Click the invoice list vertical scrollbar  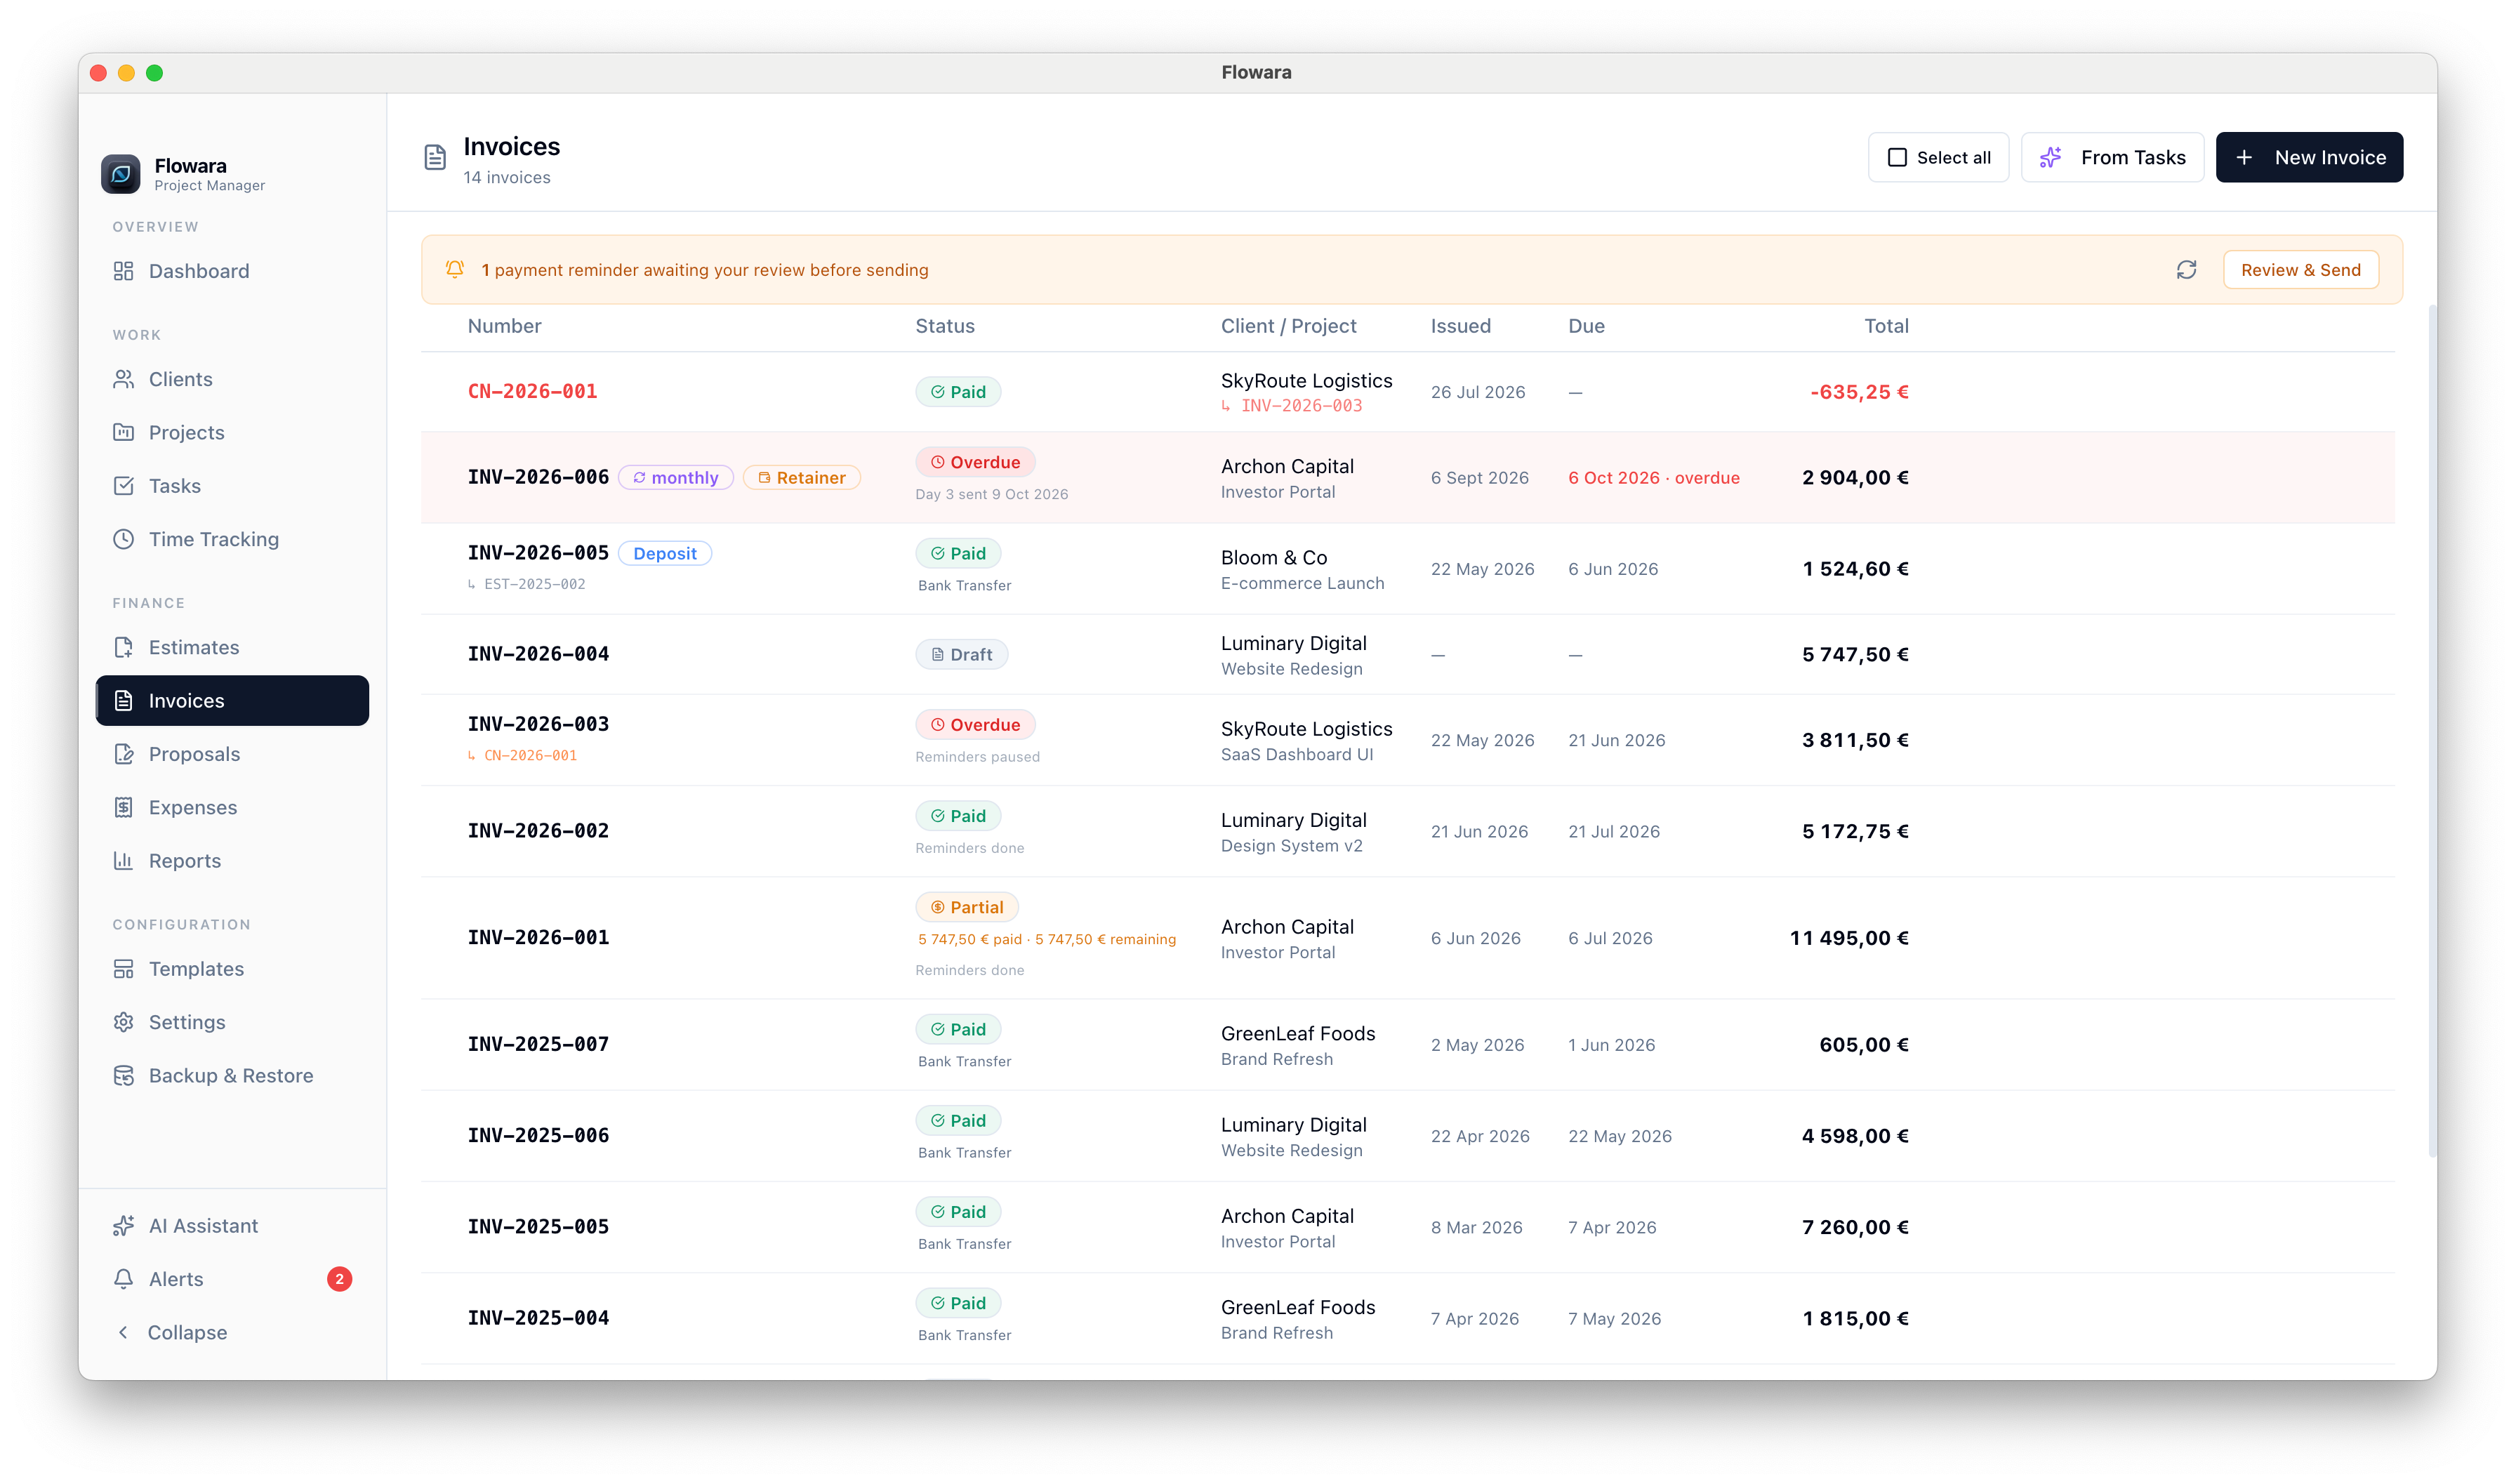coord(2432,730)
